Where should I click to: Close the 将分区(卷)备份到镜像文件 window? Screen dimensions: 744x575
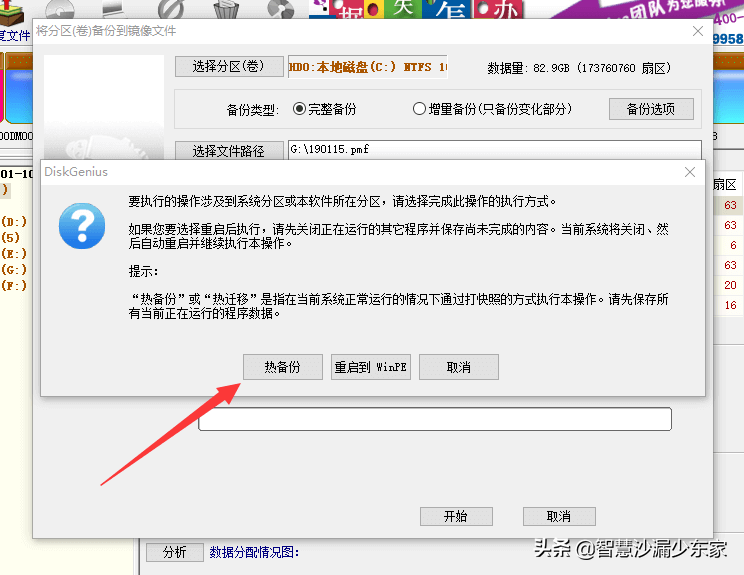tap(698, 31)
